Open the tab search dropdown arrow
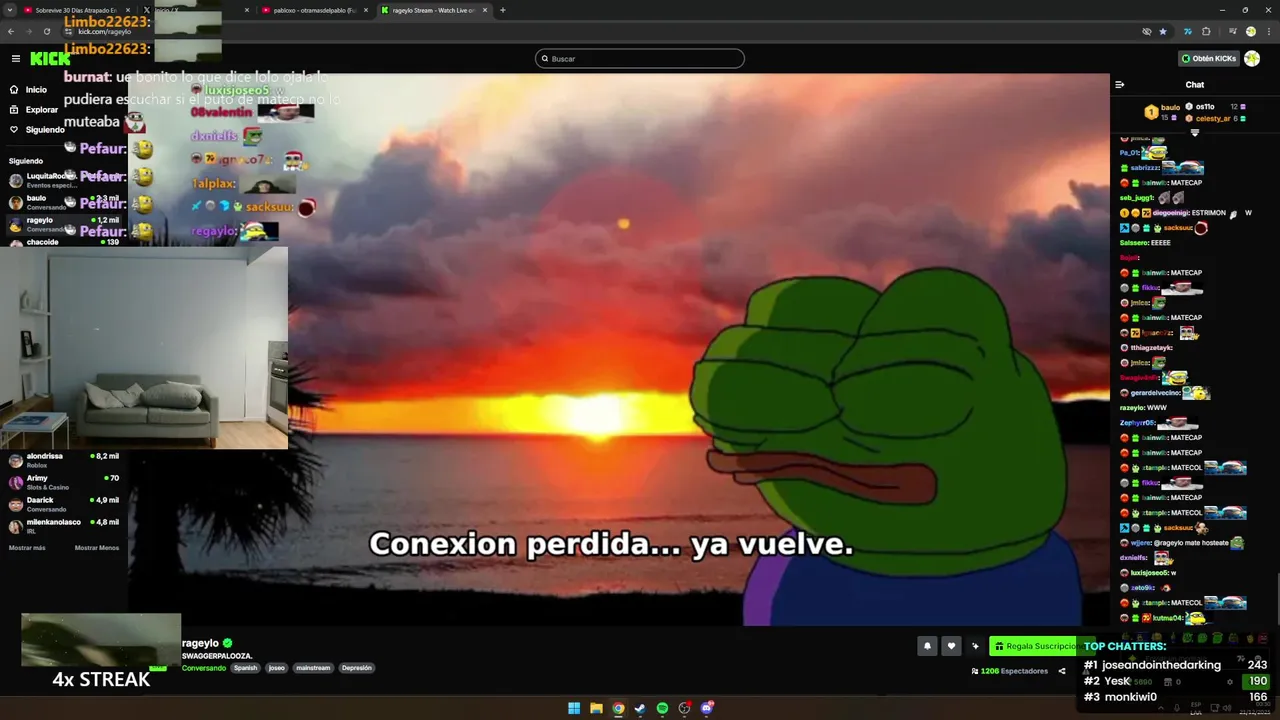This screenshot has width=1280, height=720. tap(10, 10)
